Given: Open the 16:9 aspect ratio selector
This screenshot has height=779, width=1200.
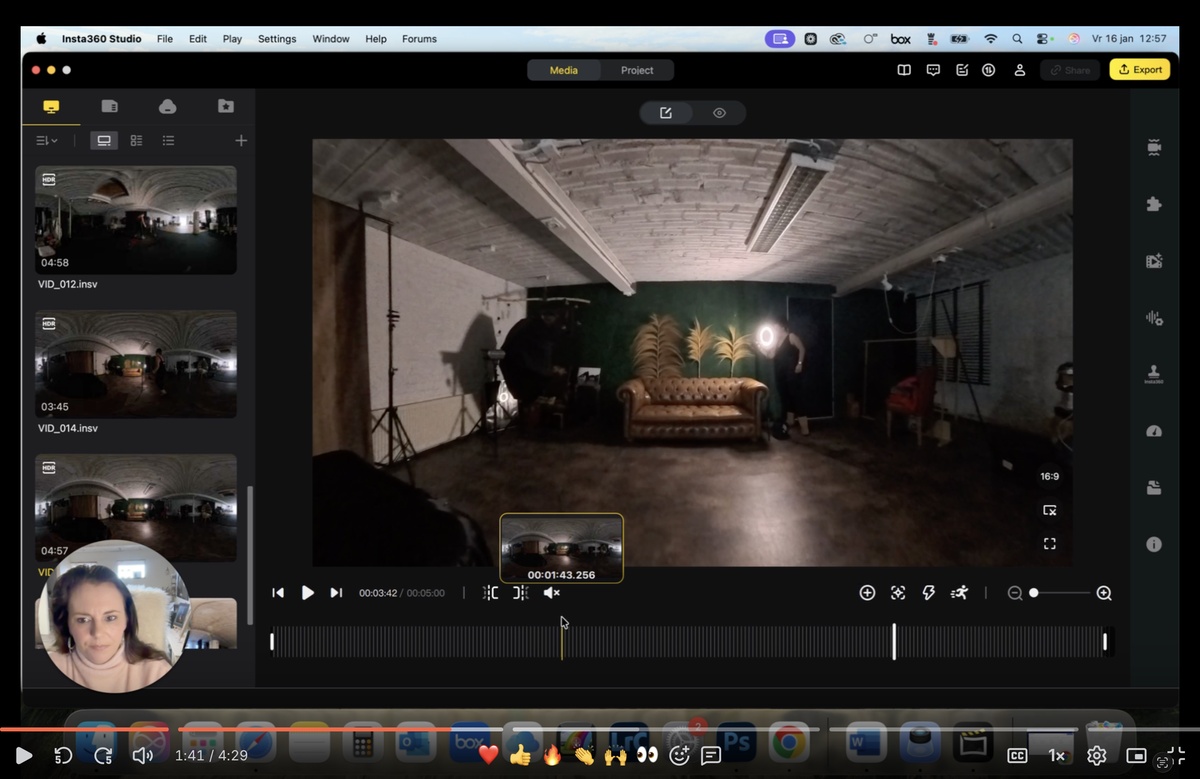Looking at the screenshot, I should coord(1049,477).
